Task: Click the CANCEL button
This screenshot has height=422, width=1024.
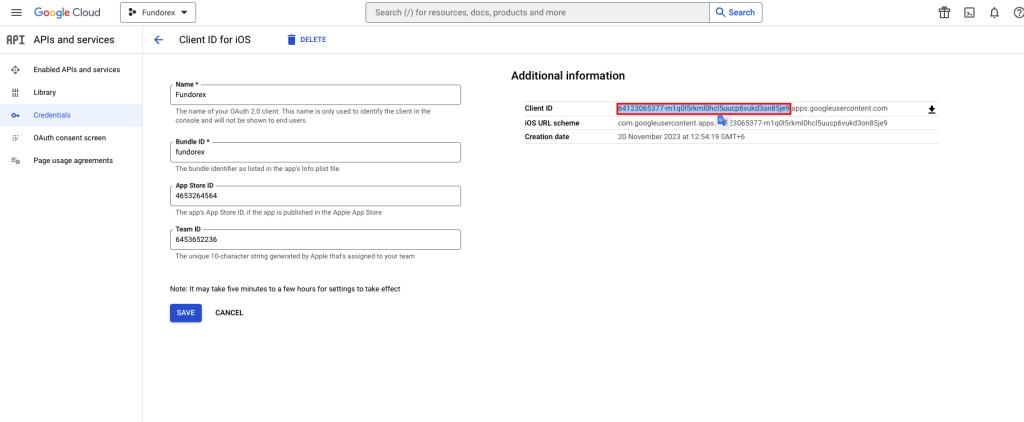Action: click(229, 313)
